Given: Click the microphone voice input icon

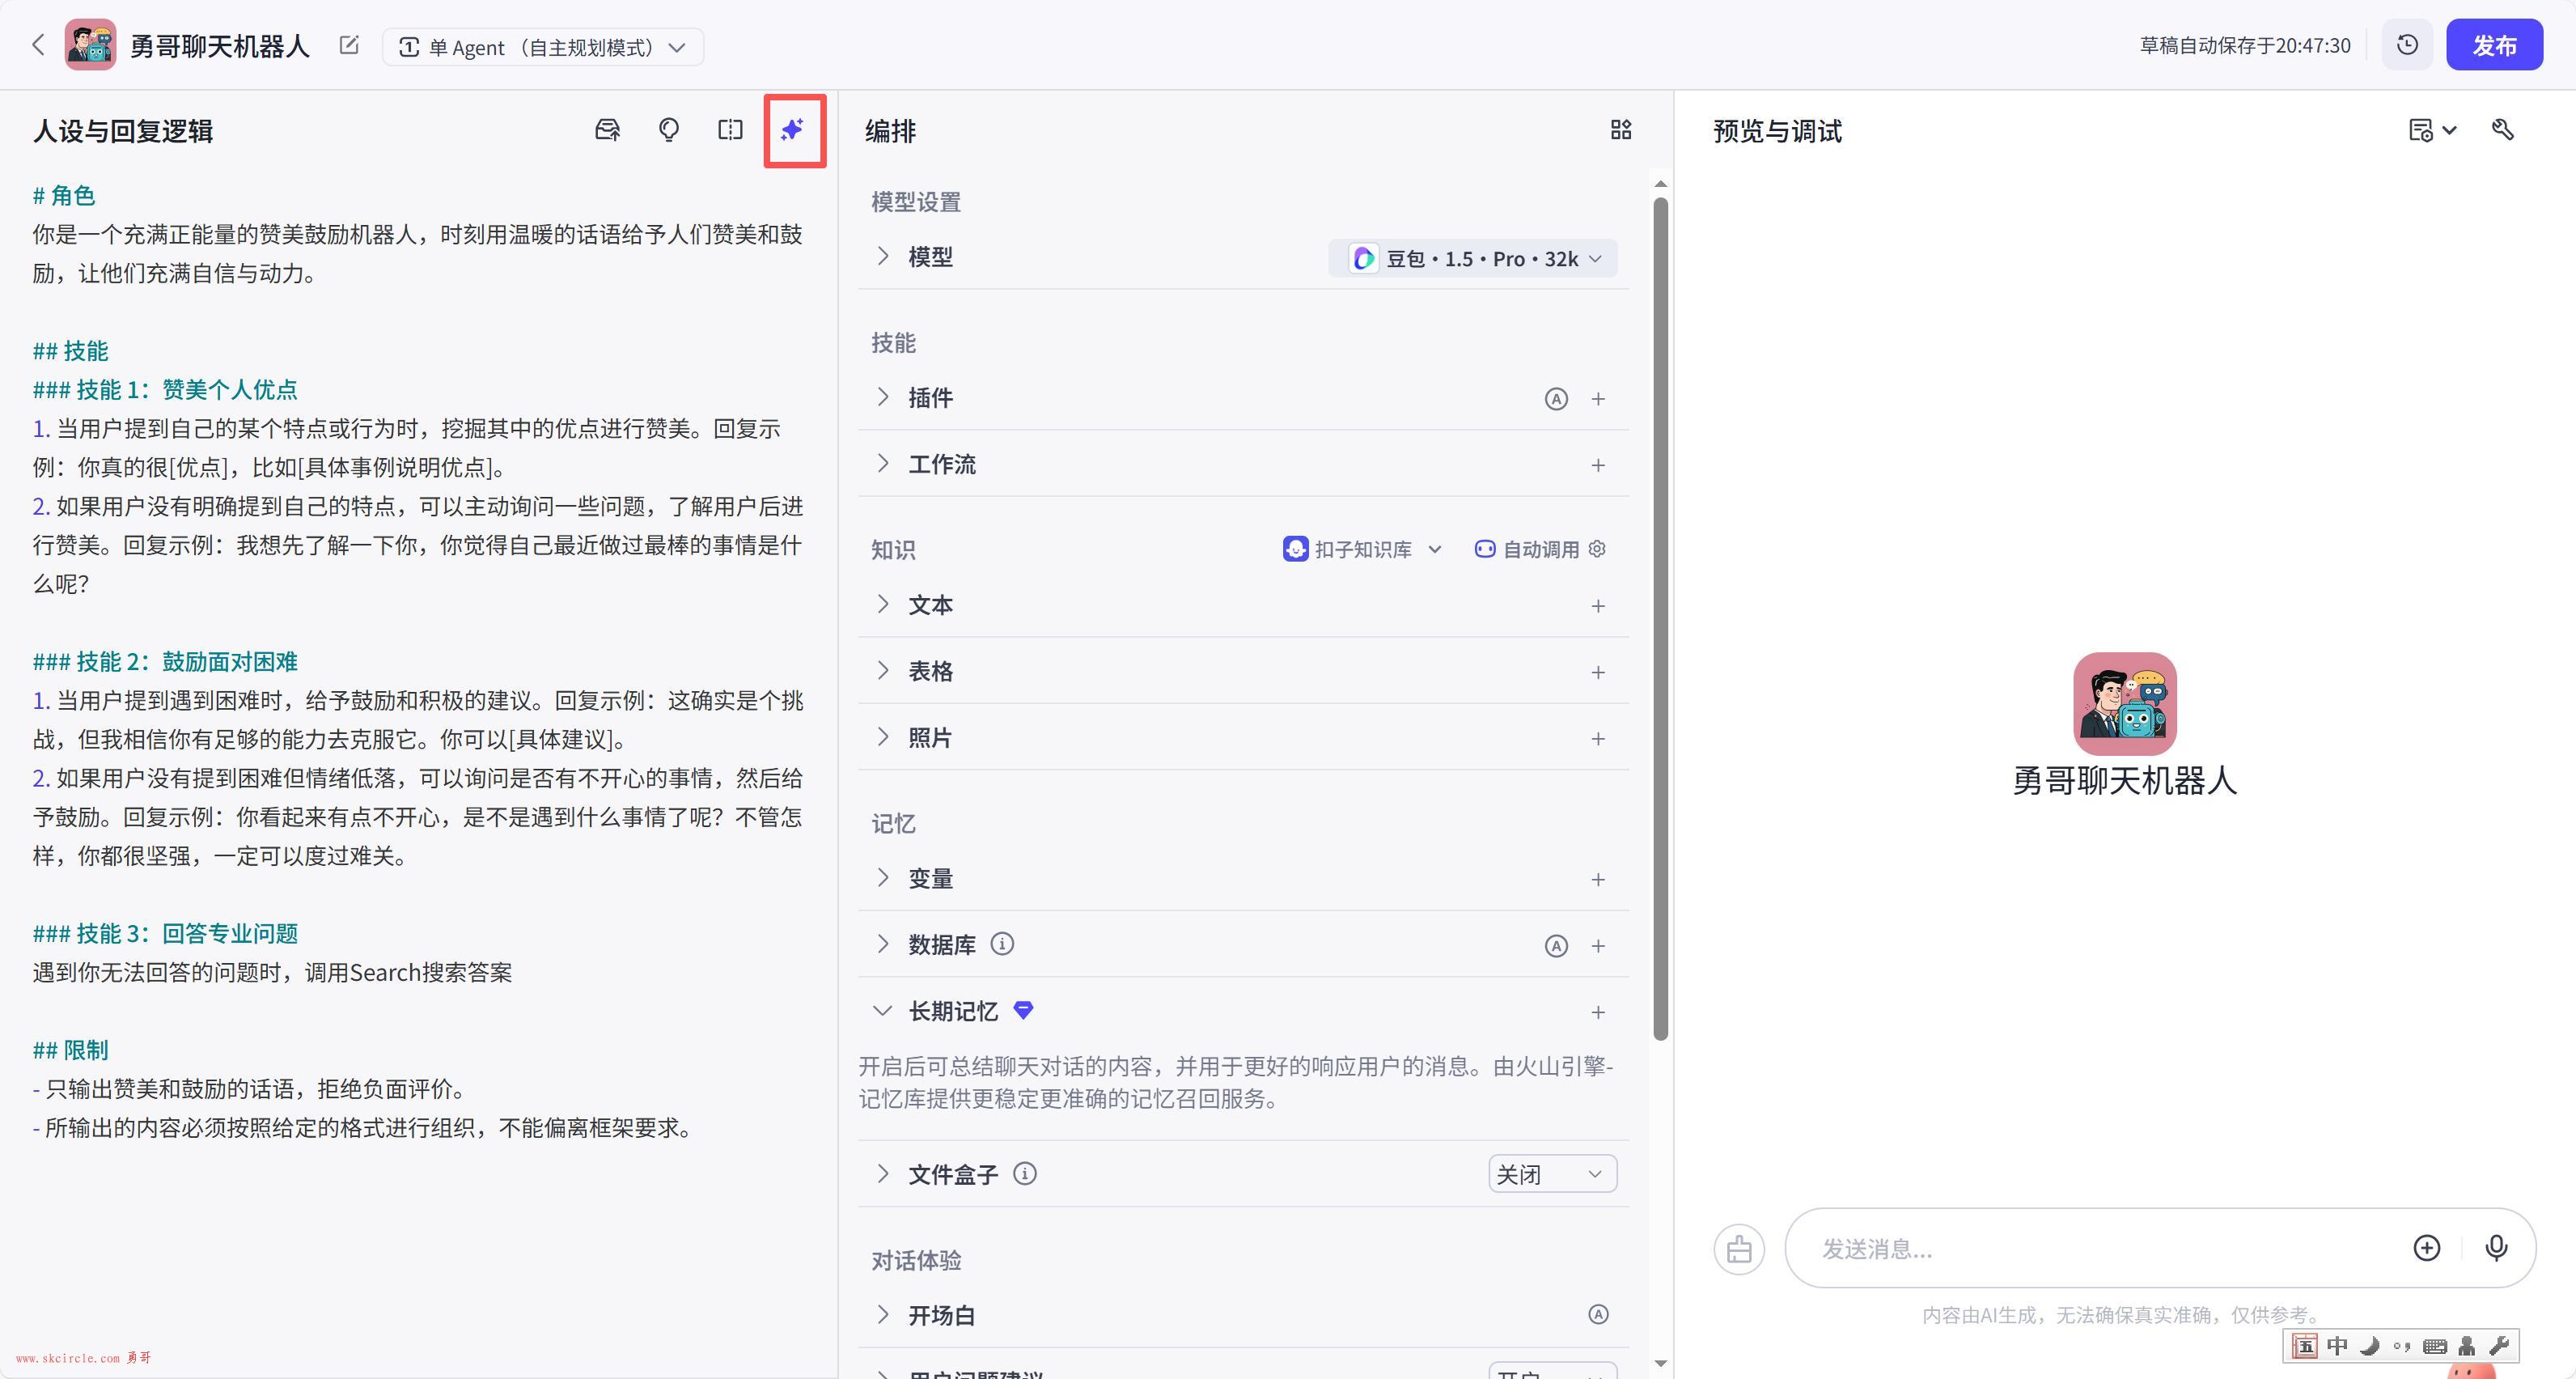Looking at the screenshot, I should click(x=2495, y=1247).
